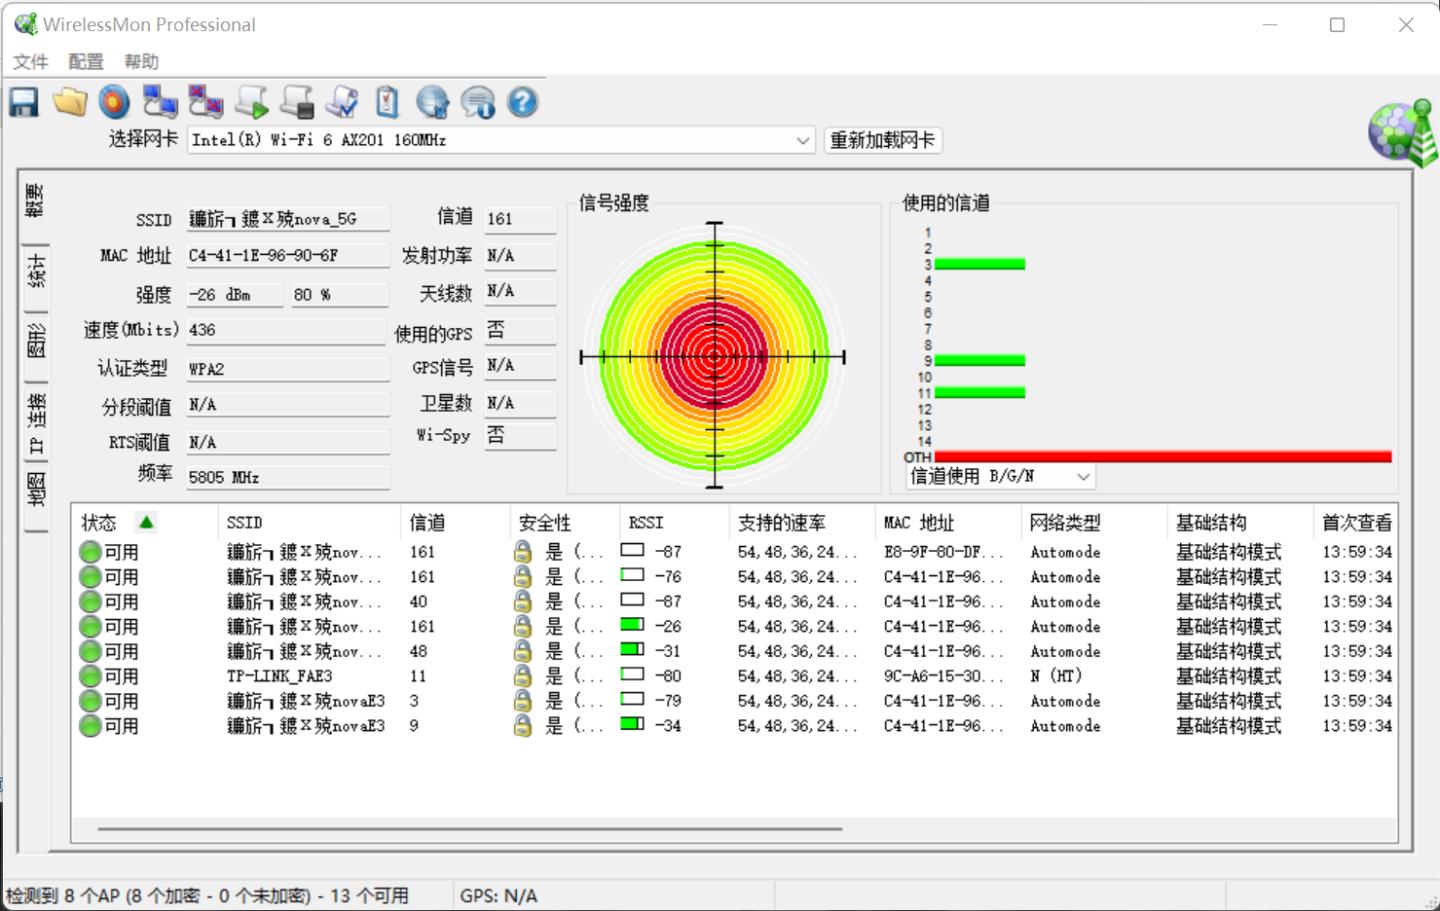
Task: Start logging using the green-play scroll icon
Action: pos(251,102)
